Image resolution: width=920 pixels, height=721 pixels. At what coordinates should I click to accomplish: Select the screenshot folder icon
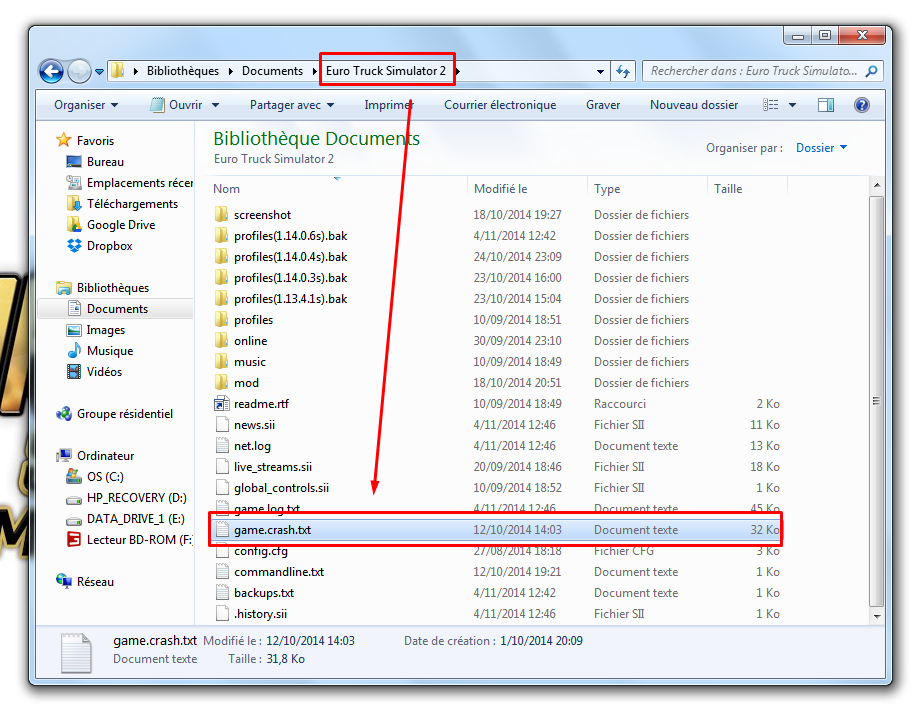point(221,215)
